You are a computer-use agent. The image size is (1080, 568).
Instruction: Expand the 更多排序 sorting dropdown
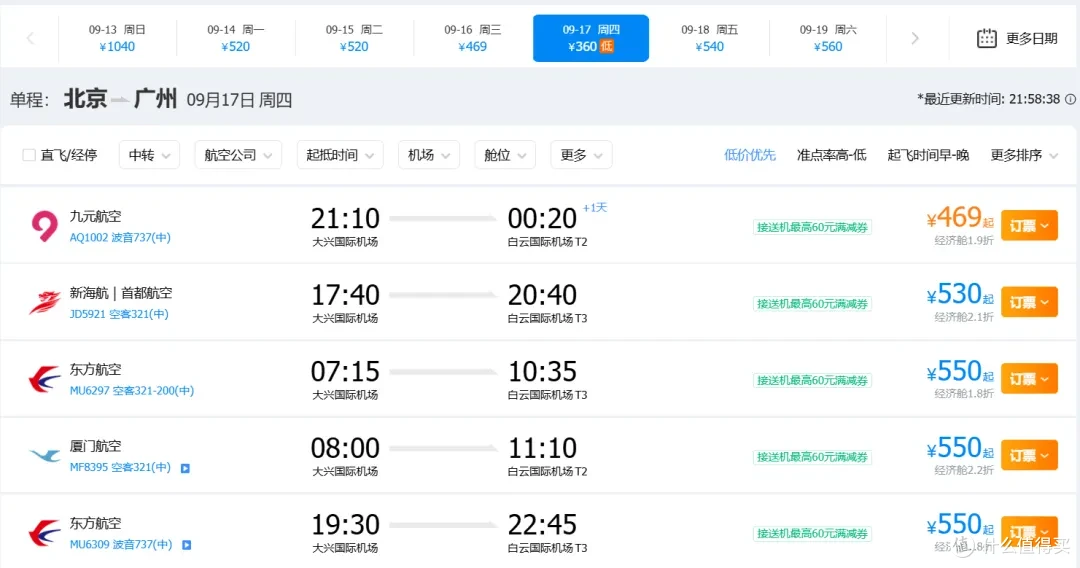pyautogui.click(x=1024, y=155)
